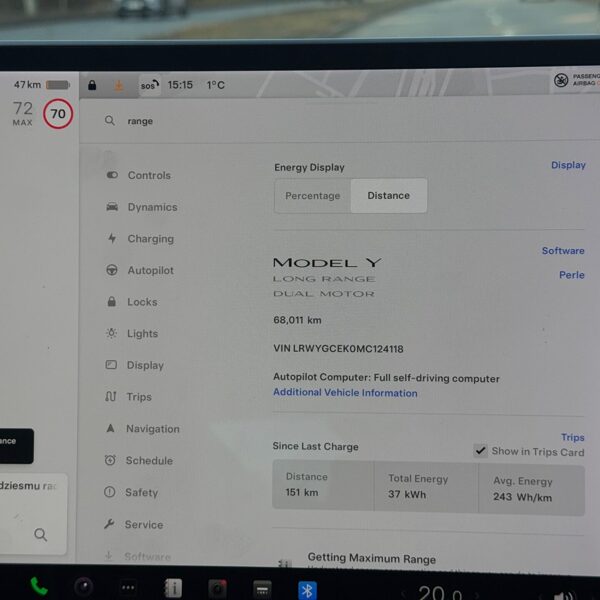Open the Controls settings menu

(x=139, y=175)
